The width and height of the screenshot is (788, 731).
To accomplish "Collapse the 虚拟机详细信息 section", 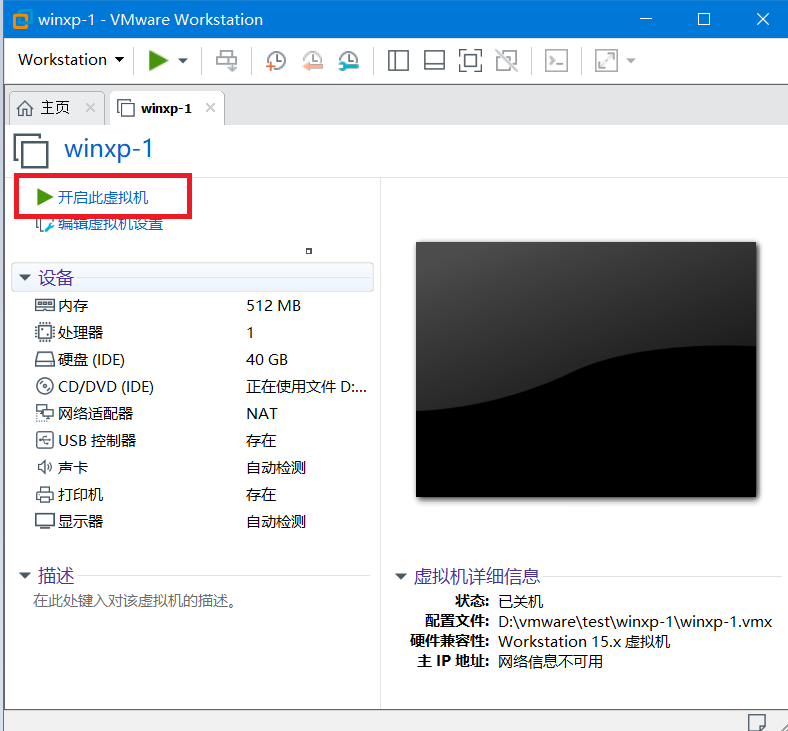I will pyautogui.click(x=401, y=576).
